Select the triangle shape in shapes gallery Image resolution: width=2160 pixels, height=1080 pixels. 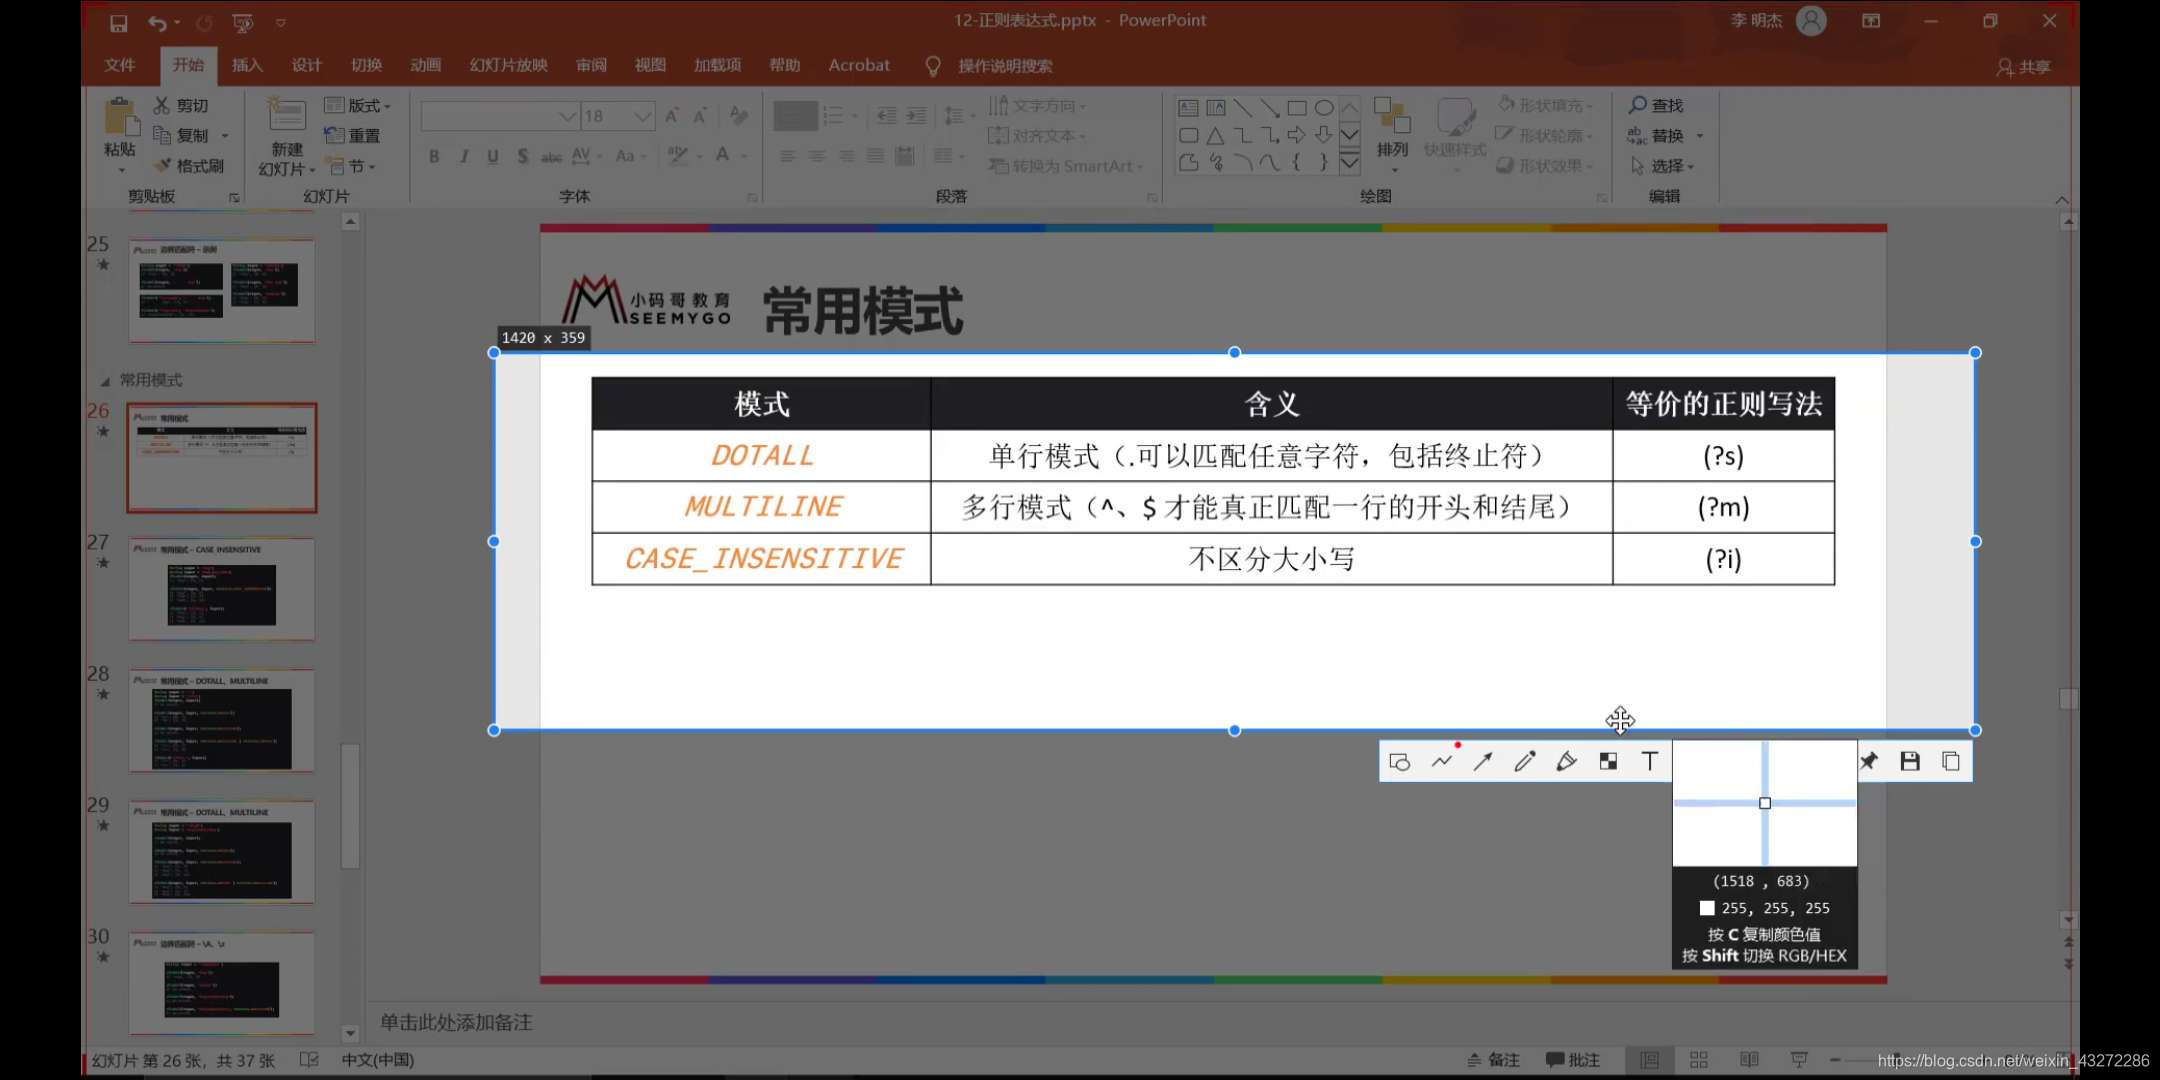pyautogui.click(x=1215, y=135)
